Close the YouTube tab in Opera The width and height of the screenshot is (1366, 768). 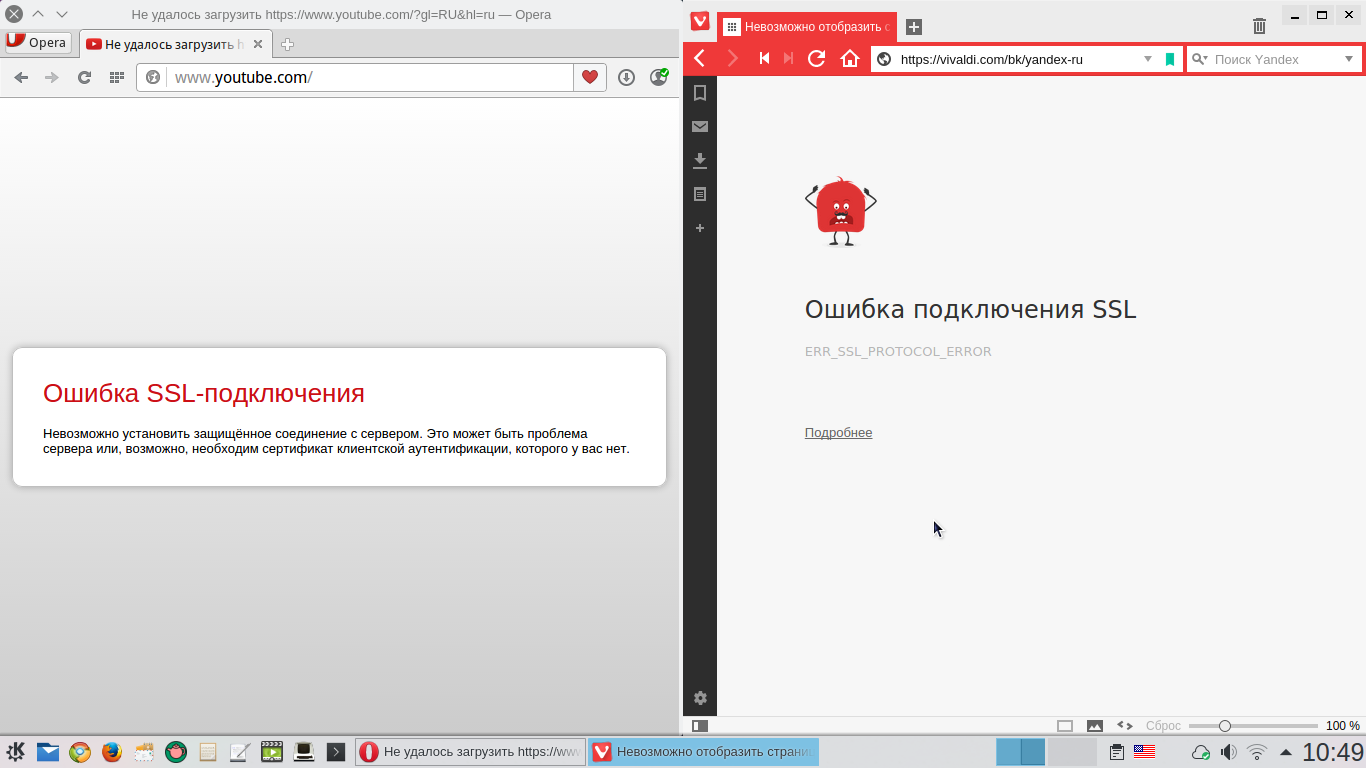[259, 44]
